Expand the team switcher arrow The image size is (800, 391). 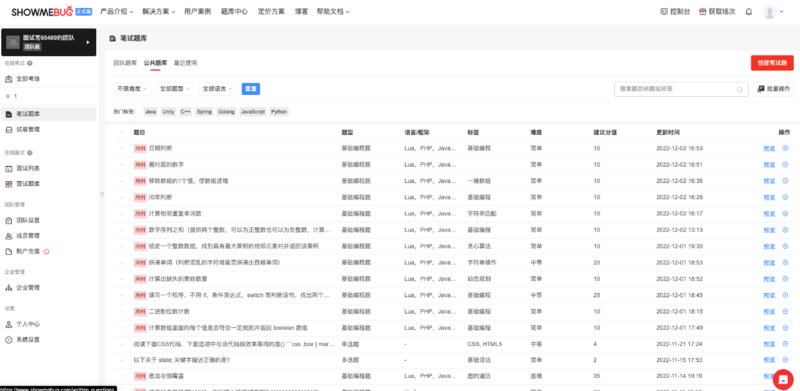pyautogui.click(x=88, y=42)
